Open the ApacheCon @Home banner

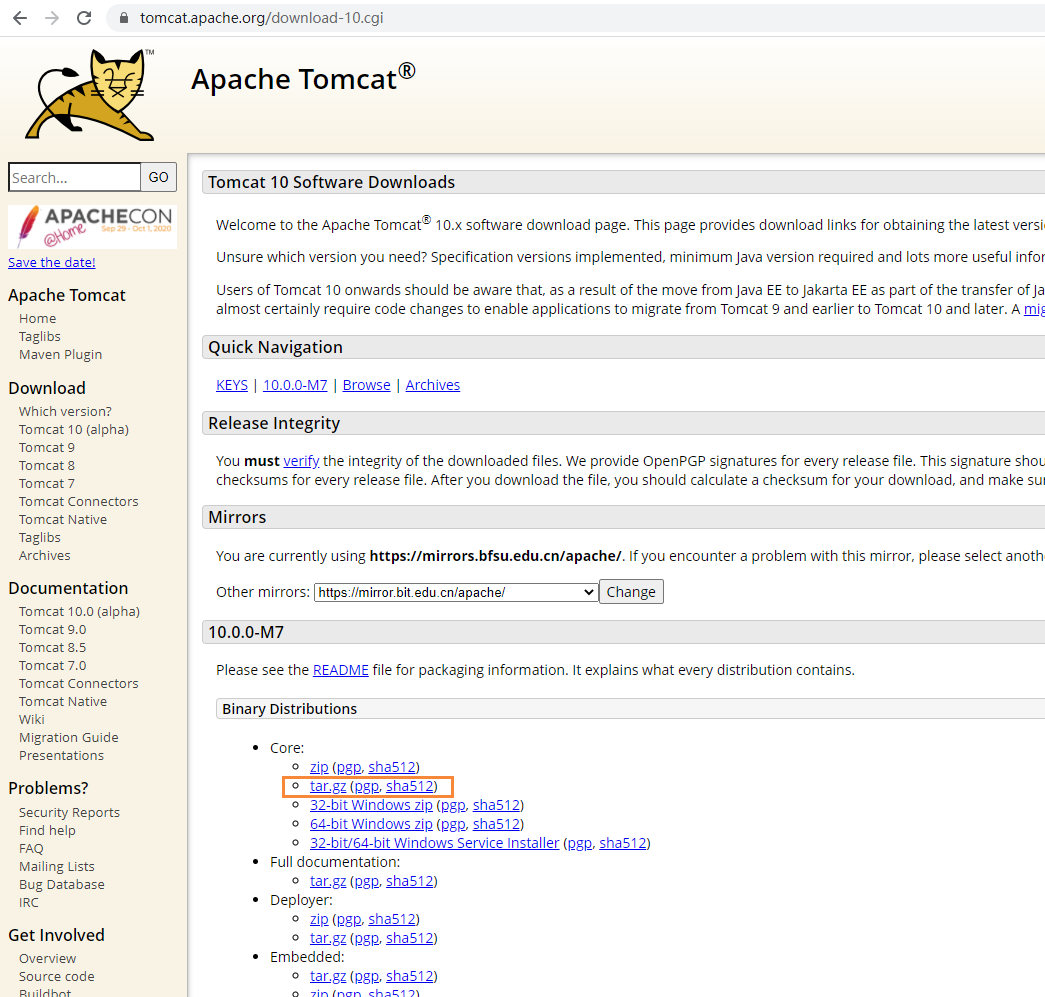click(93, 227)
